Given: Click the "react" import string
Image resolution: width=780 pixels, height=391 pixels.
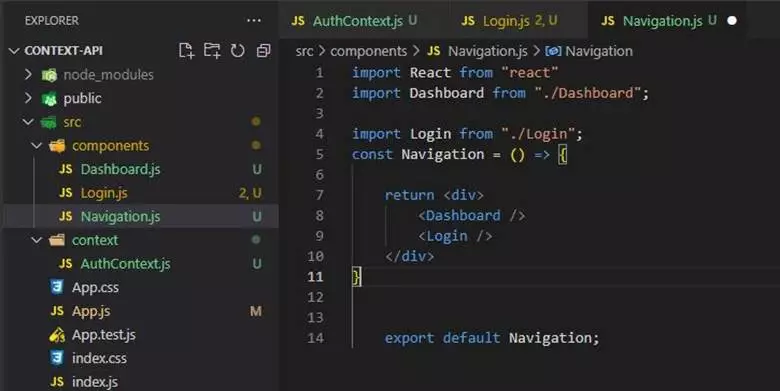Looking at the screenshot, I should tap(530, 73).
